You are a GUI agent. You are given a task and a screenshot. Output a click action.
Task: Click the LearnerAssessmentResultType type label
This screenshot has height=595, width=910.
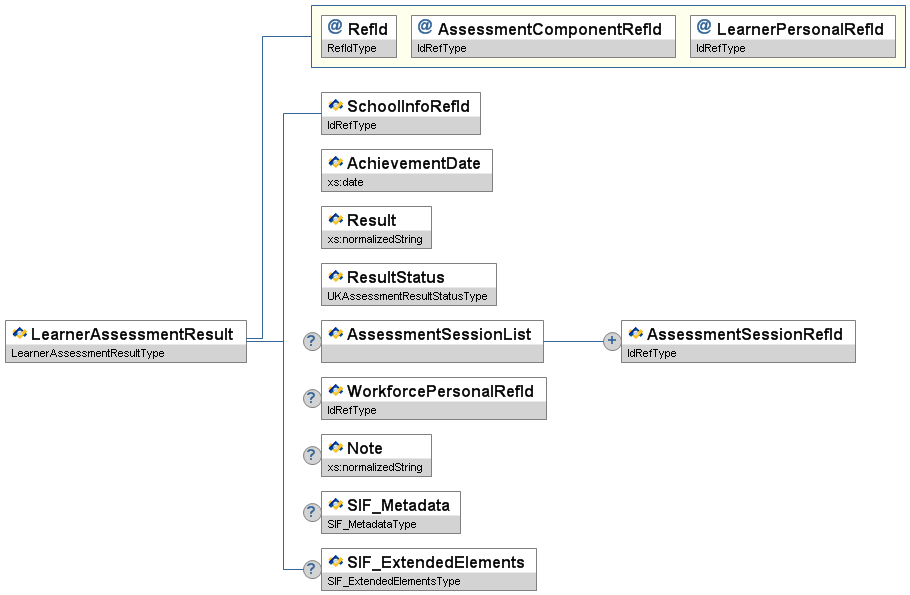click(87, 354)
